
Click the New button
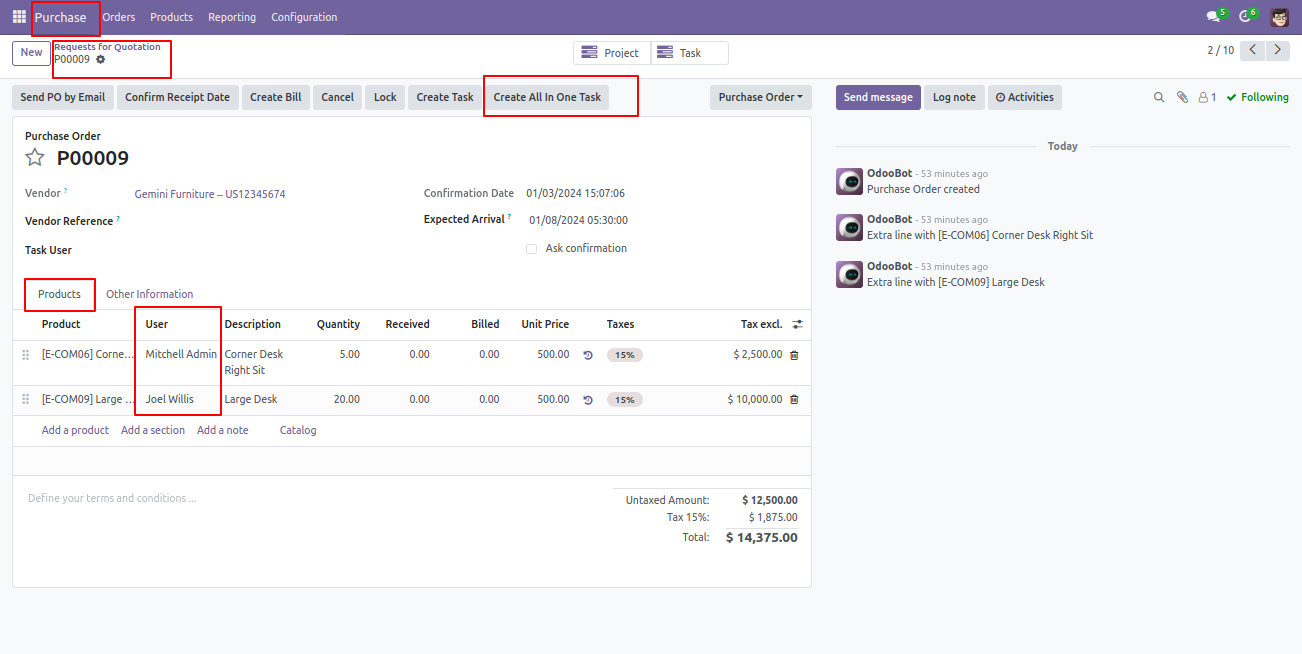[x=31, y=53]
